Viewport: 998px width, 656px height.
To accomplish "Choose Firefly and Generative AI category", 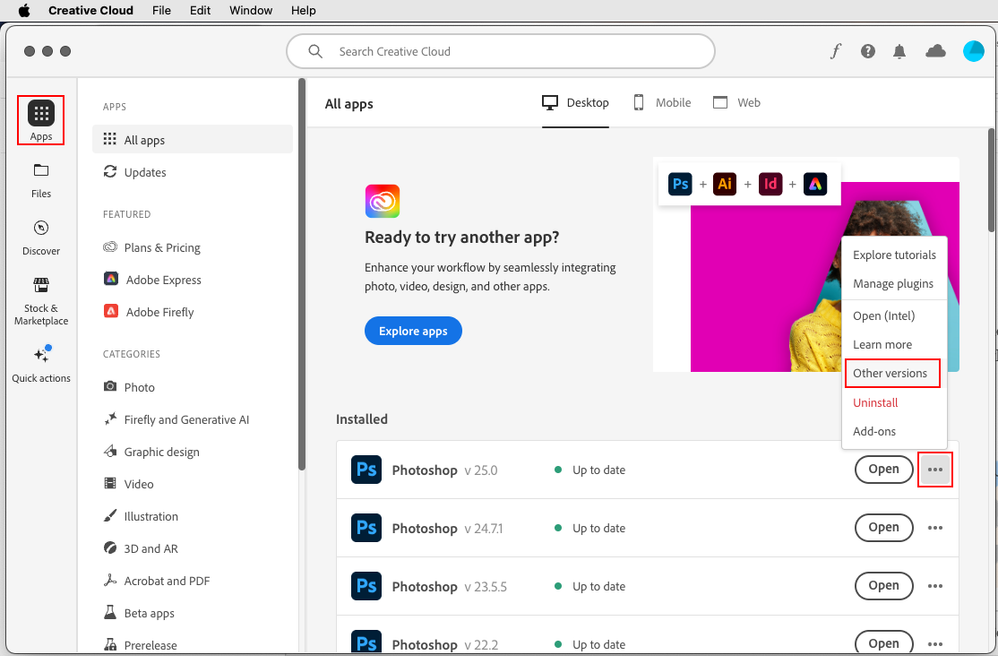I will tap(176, 419).
